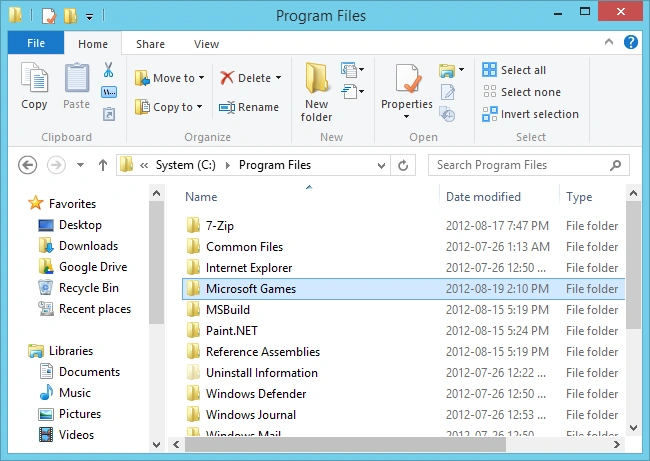This screenshot has width=650, height=461.
Task: Click quick access Properties icon in title bar
Action: point(49,16)
